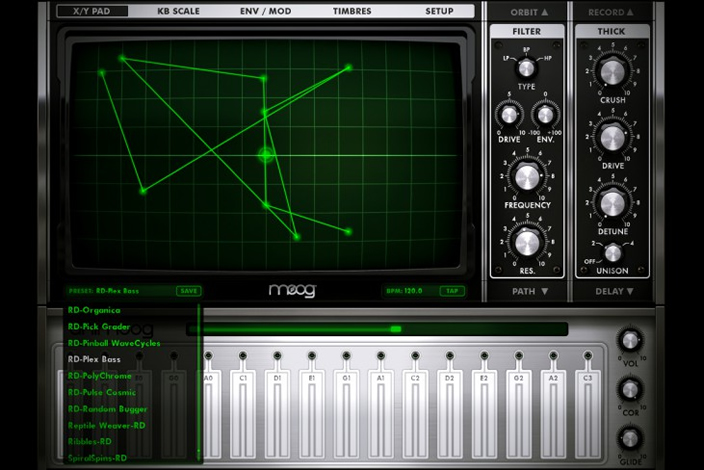Click the GLIDE knob
This screenshot has height=470, width=704.
[x=630, y=439]
